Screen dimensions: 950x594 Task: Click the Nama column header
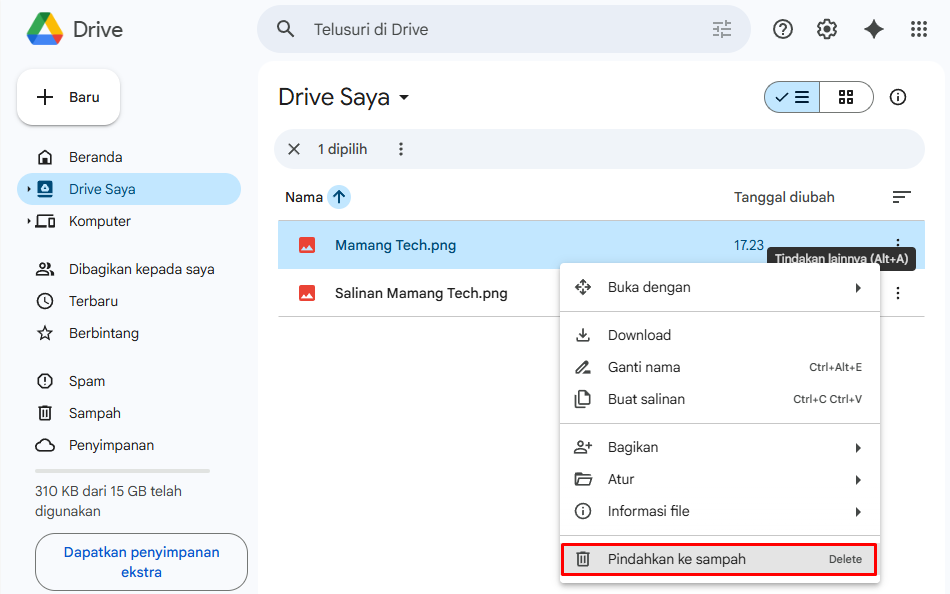click(x=304, y=197)
